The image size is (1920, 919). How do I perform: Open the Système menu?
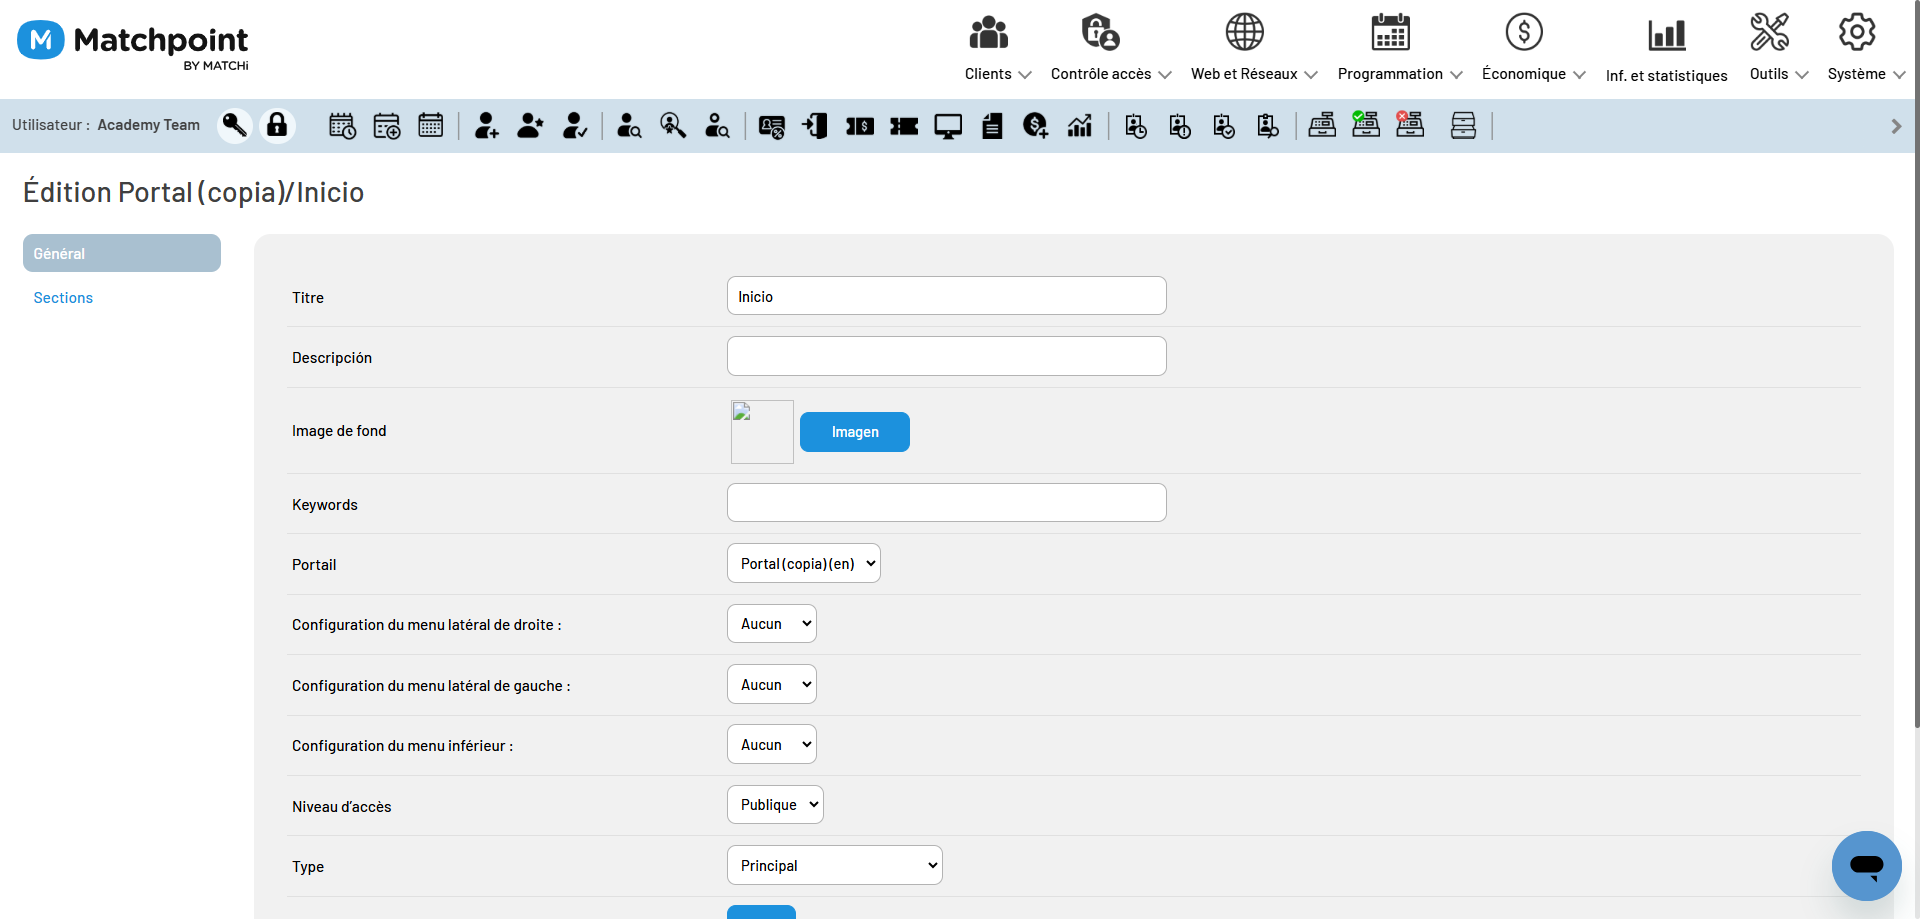pos(1866,49)
